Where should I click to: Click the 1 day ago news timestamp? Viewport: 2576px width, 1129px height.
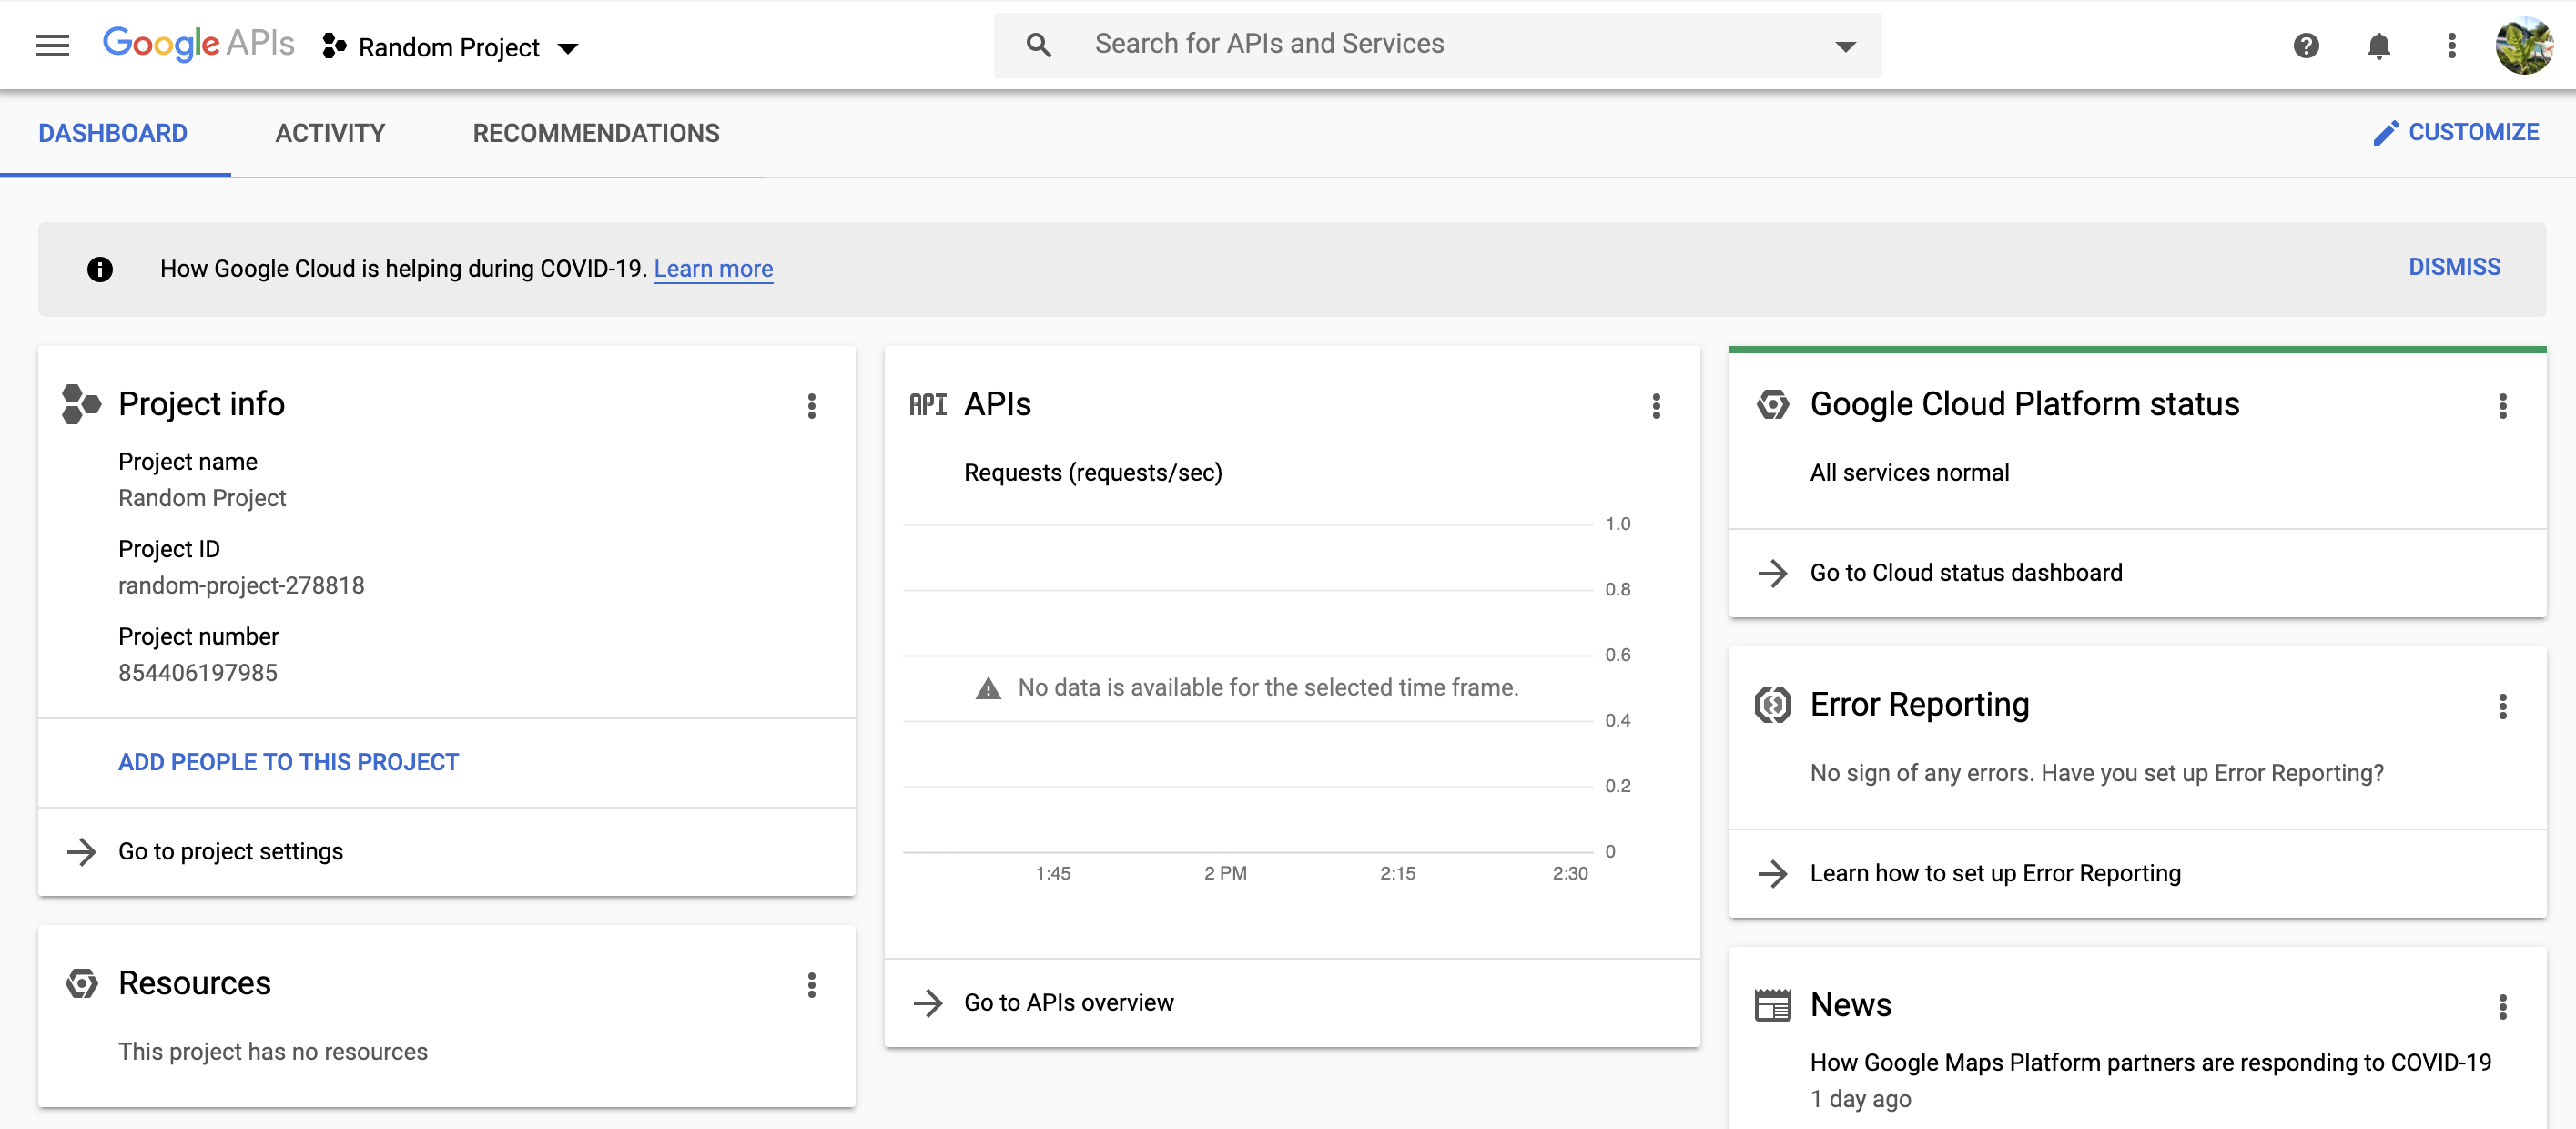coord(1860,1099)
